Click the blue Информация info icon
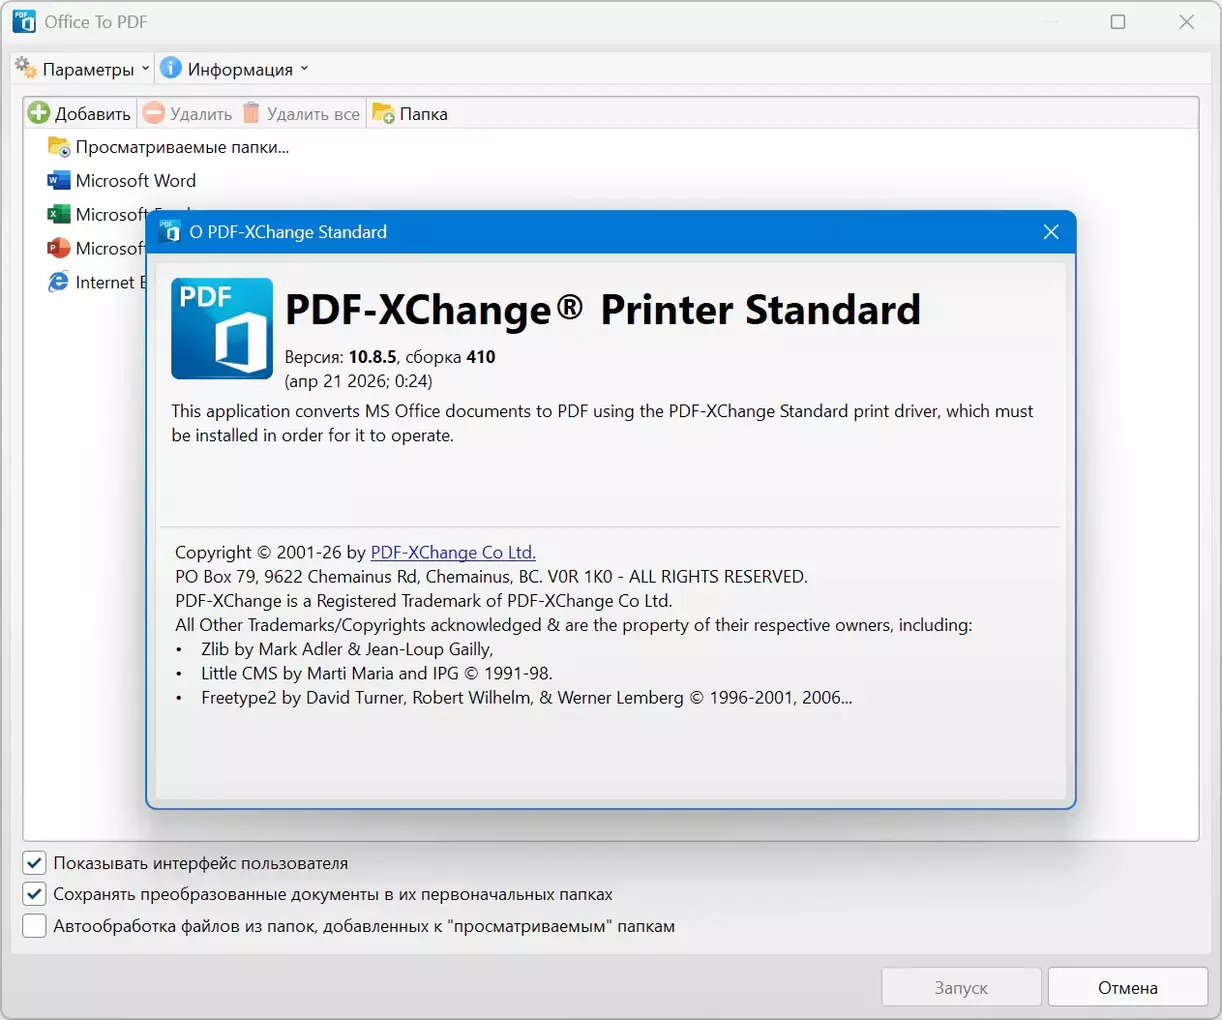 [x=171, y=68]
